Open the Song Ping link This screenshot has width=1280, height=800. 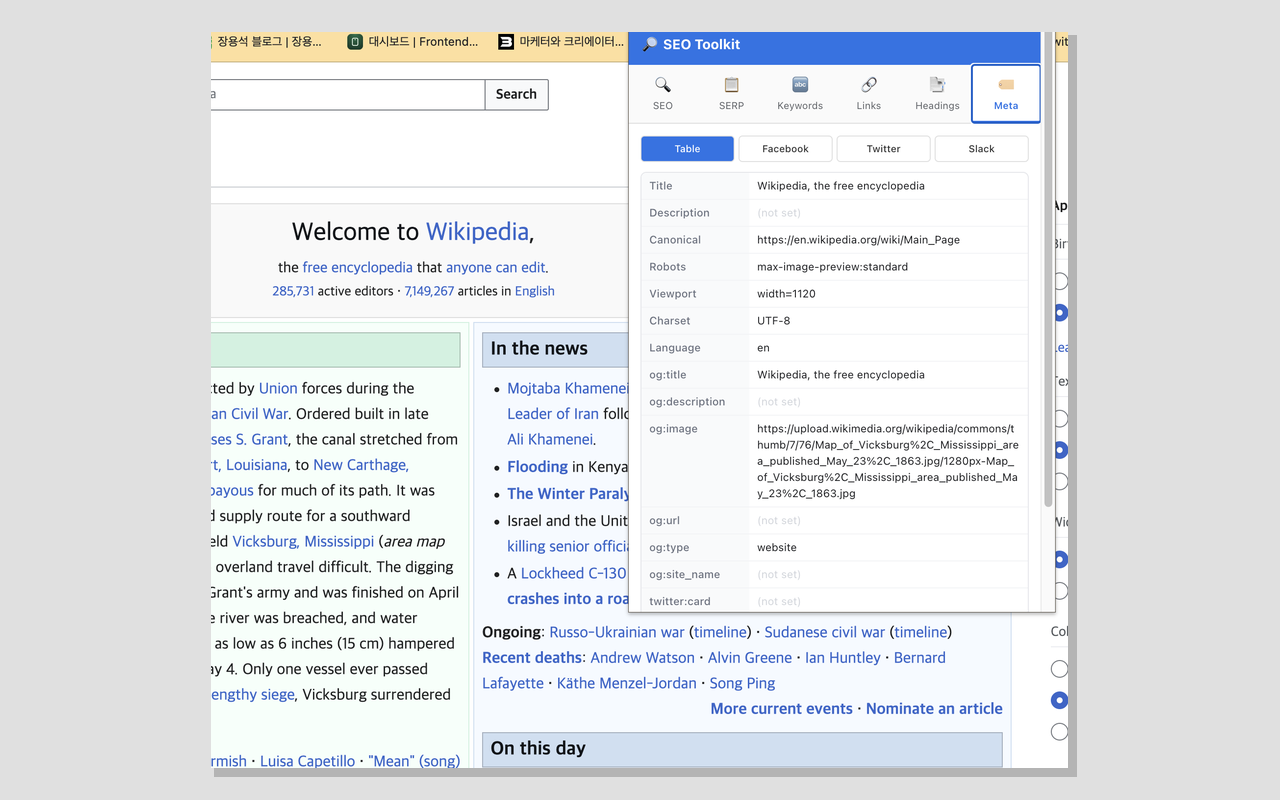[x=742, y=683]
